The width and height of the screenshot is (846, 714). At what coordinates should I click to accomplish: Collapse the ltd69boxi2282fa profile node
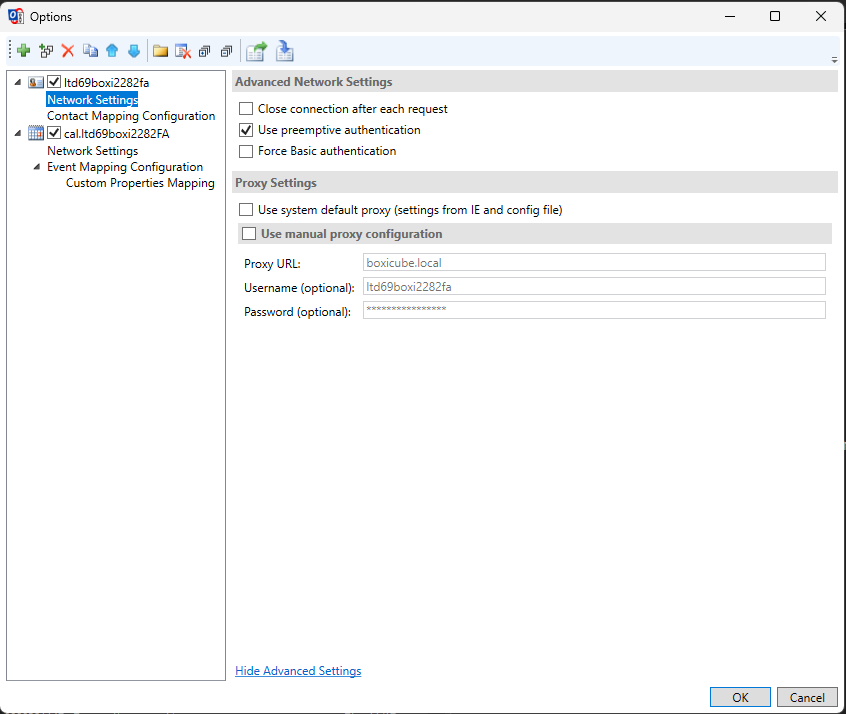[18, 83]
